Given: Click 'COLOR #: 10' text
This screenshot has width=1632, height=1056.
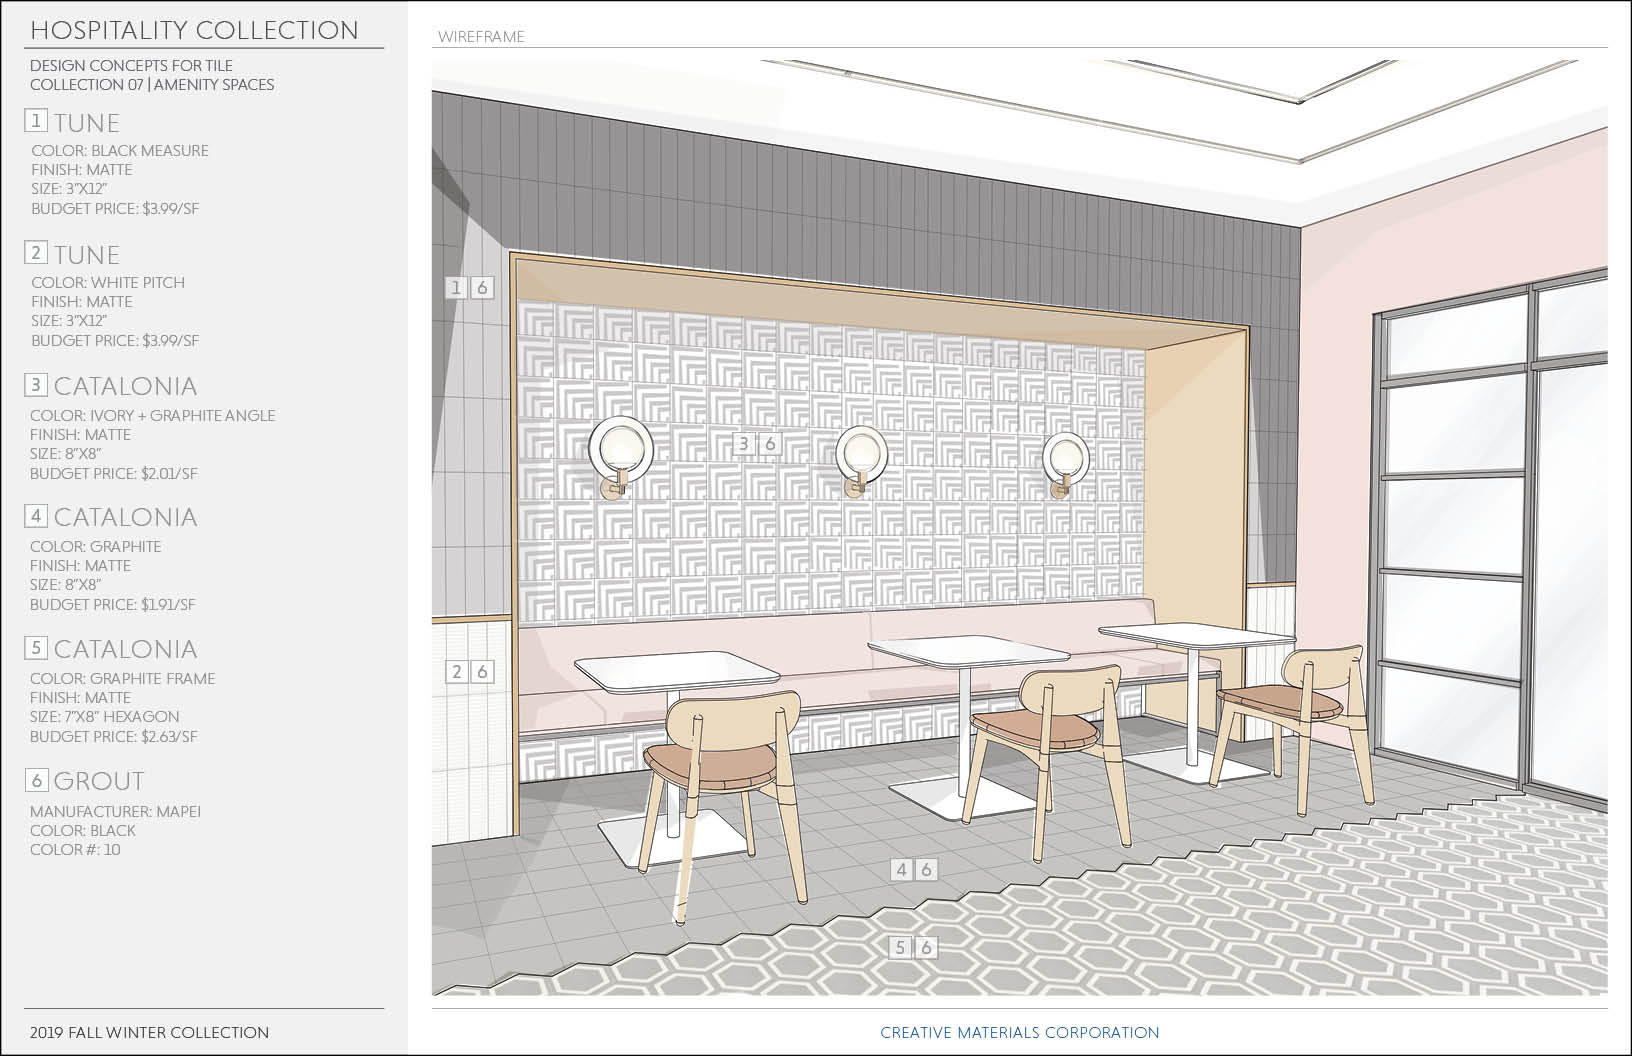Looking at the screenshot, I should [x=75, y=850].
